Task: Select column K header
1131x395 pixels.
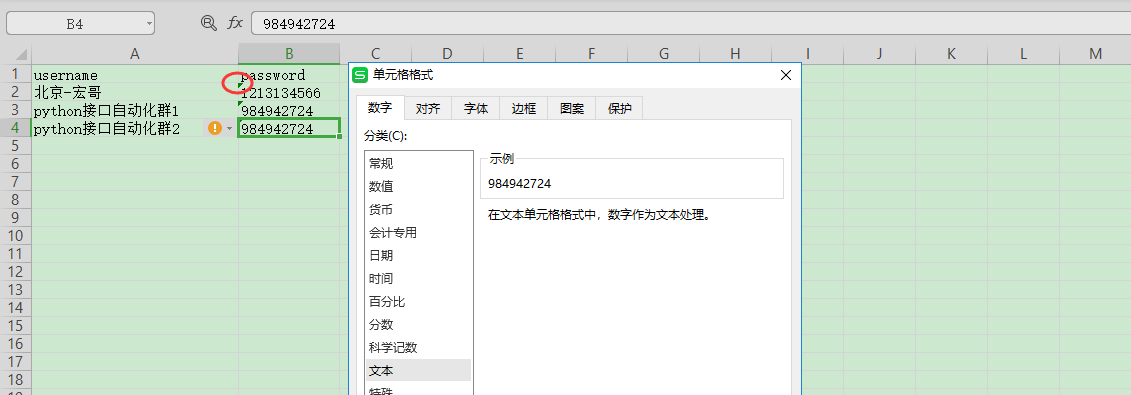Action: click(951, 54)
